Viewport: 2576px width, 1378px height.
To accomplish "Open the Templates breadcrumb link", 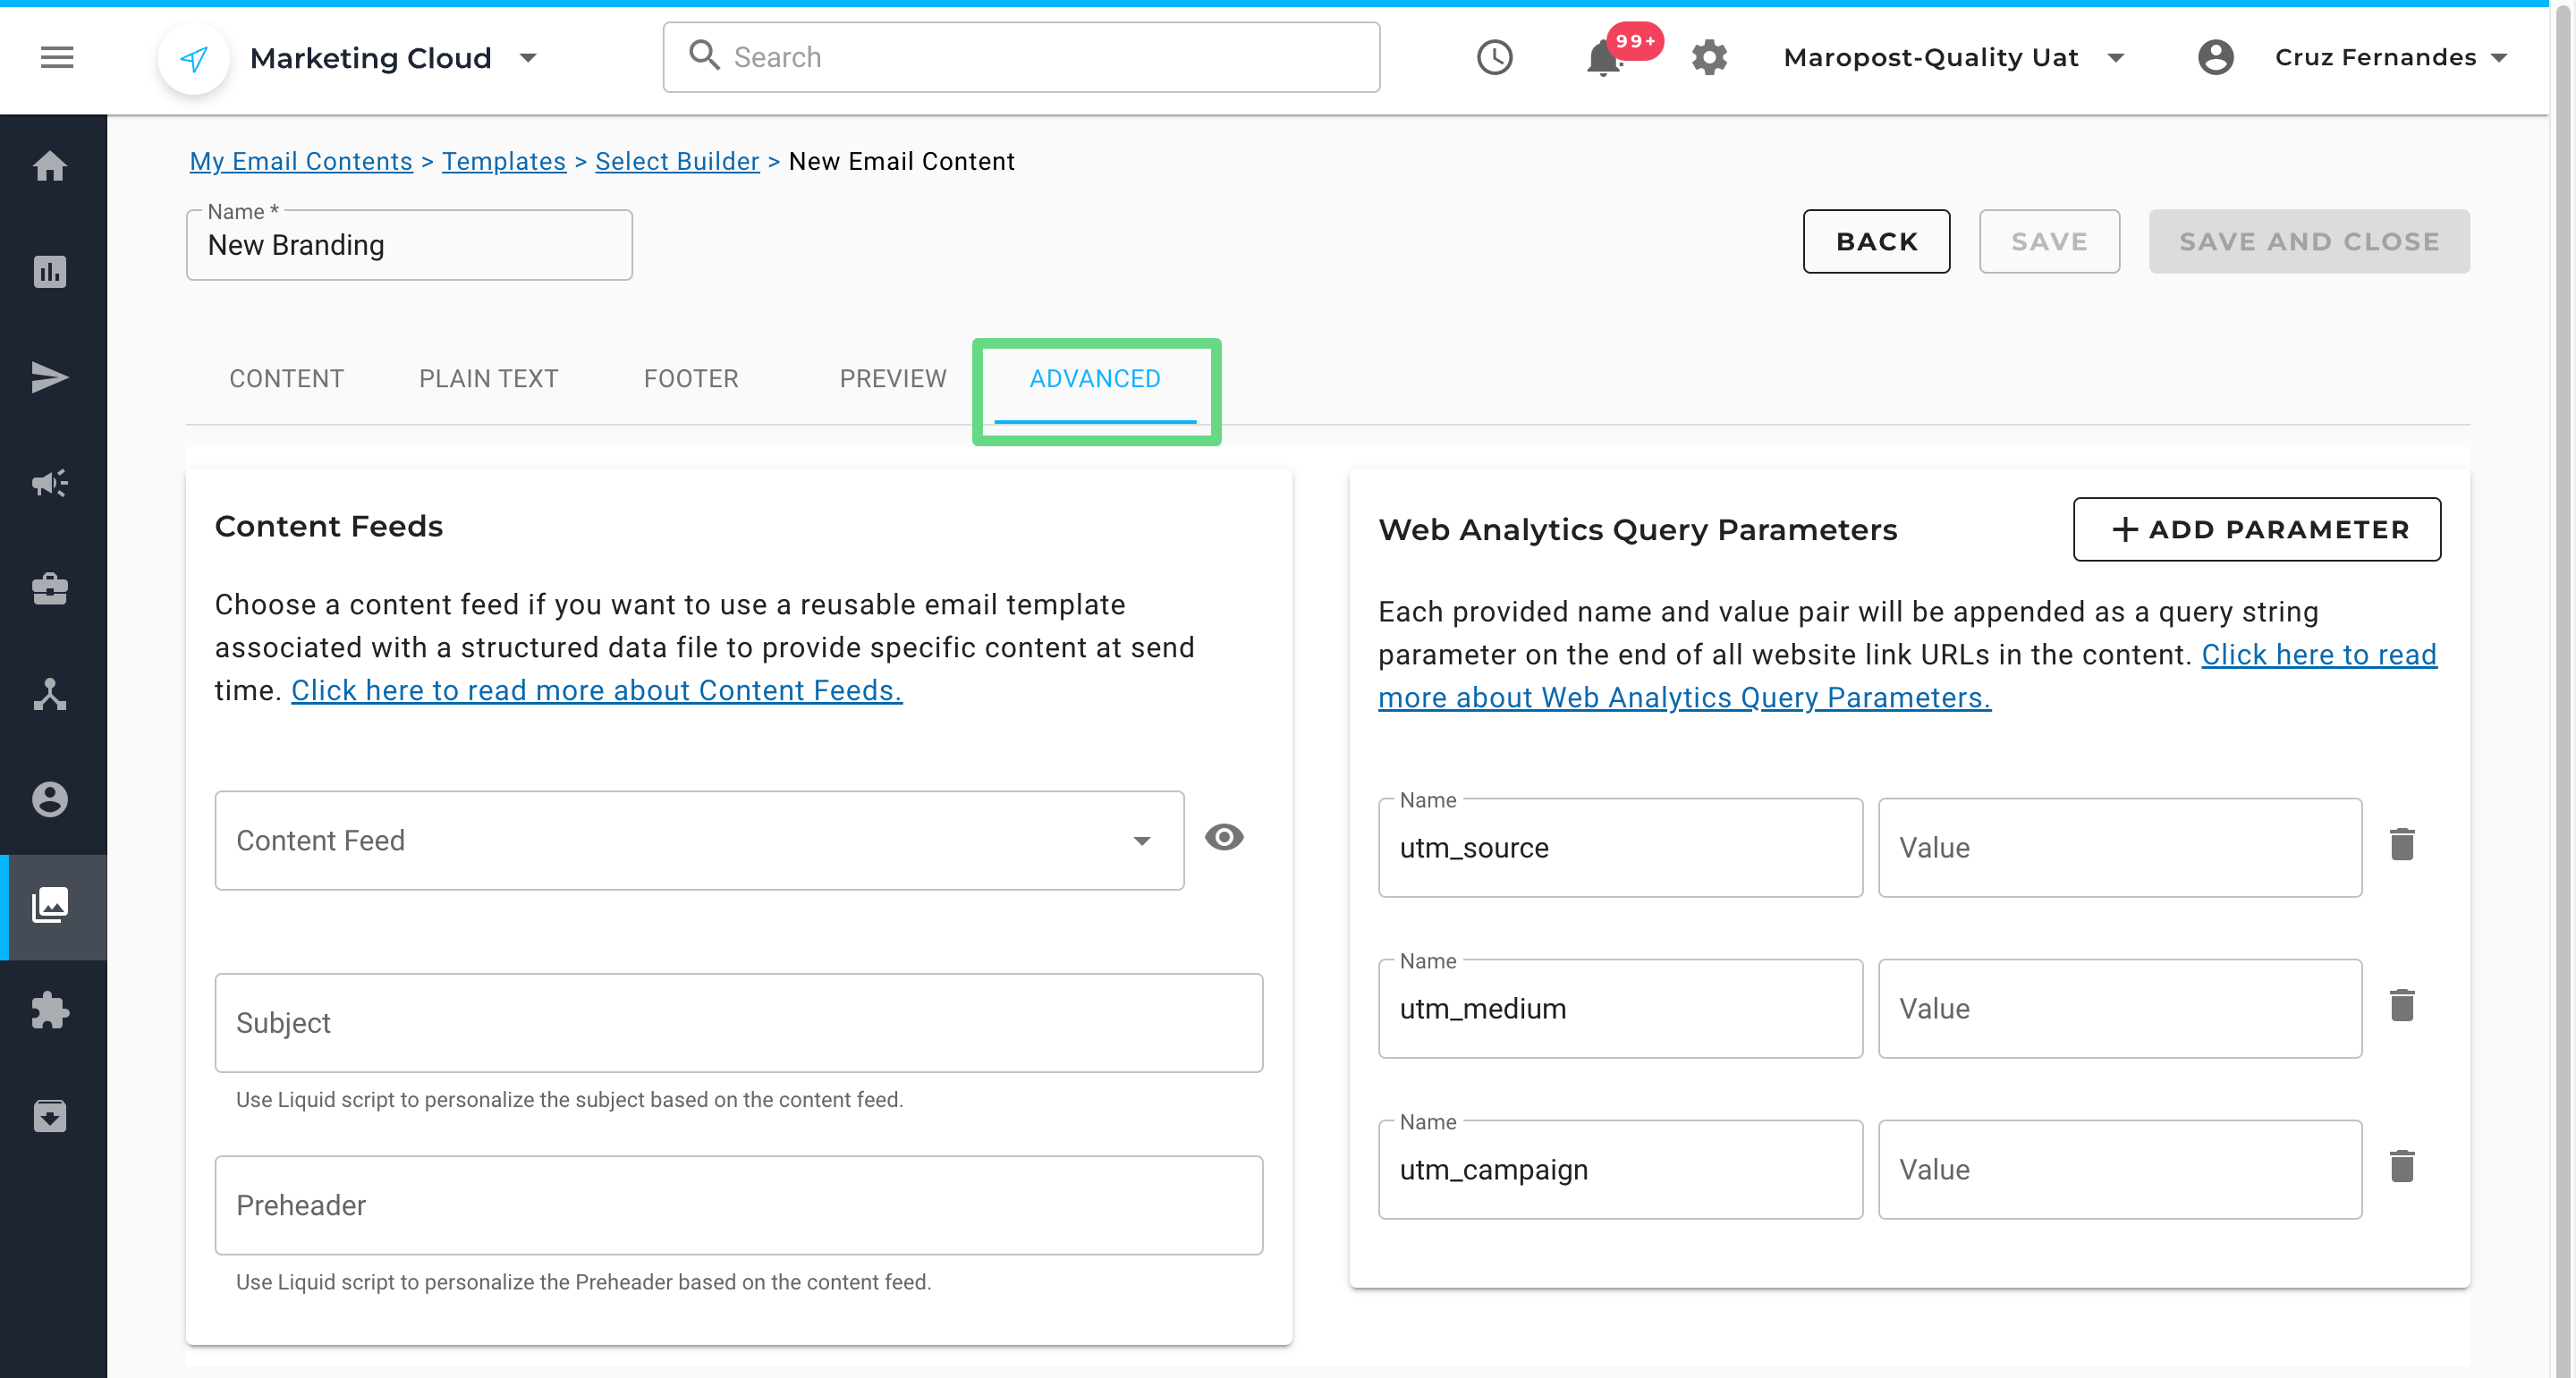I will [503, 162].
